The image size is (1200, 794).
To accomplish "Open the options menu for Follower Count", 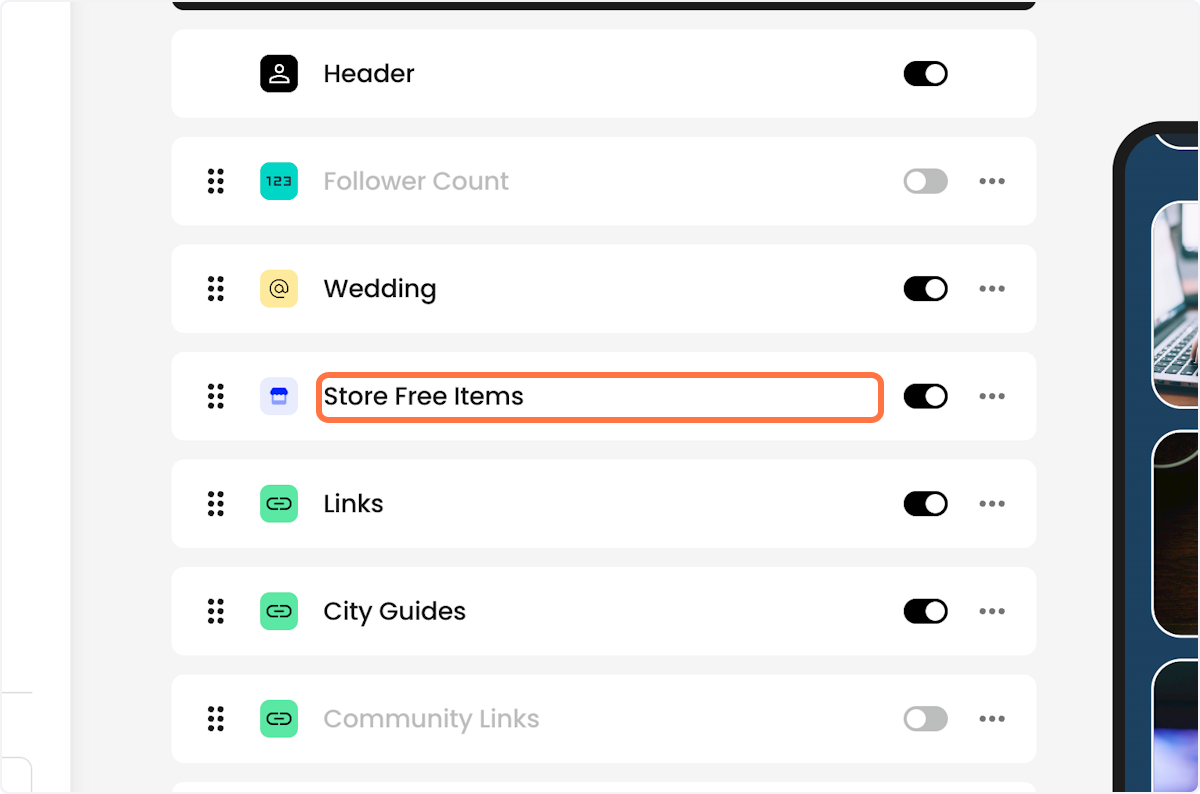I will pyautogui.click(x=992, y=181).
